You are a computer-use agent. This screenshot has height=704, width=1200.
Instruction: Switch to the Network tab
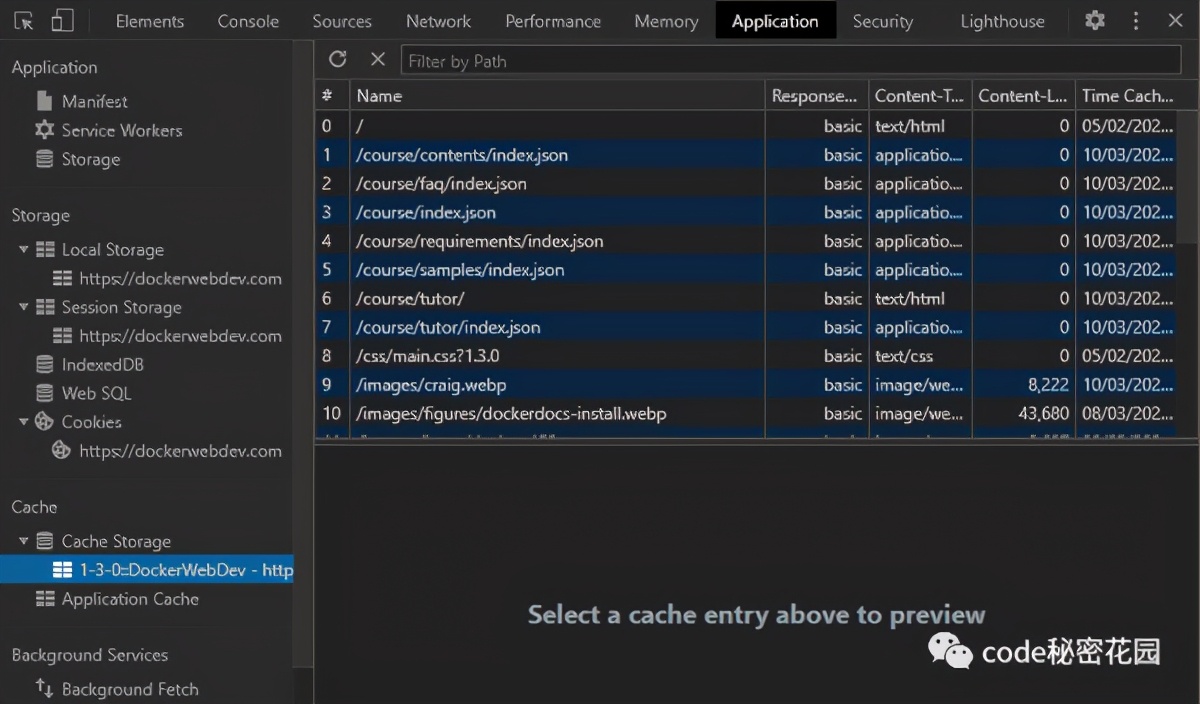438,20
